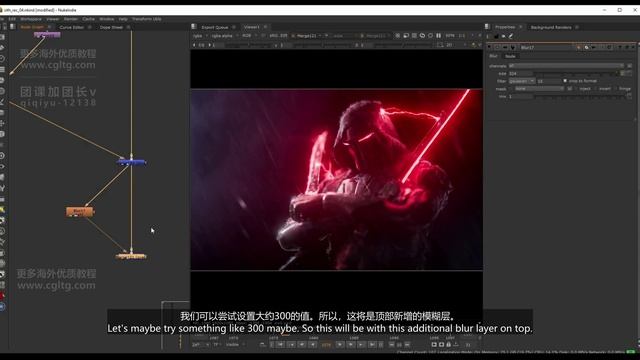
Task: Click the mix value field
Action: coord(521,96)
